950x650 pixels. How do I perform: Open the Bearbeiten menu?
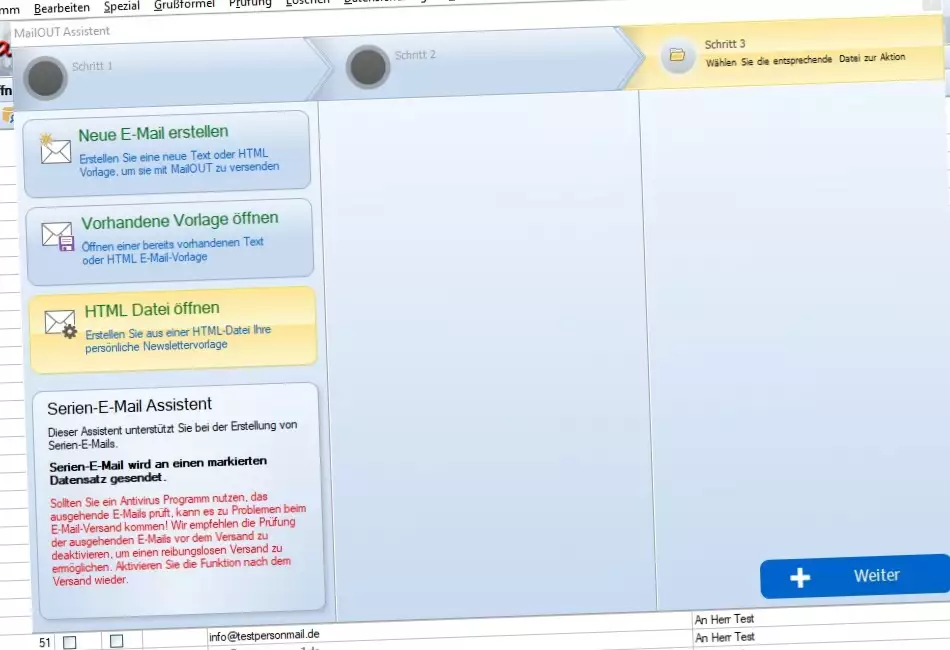pyautogui.click(x=62, y=8)
